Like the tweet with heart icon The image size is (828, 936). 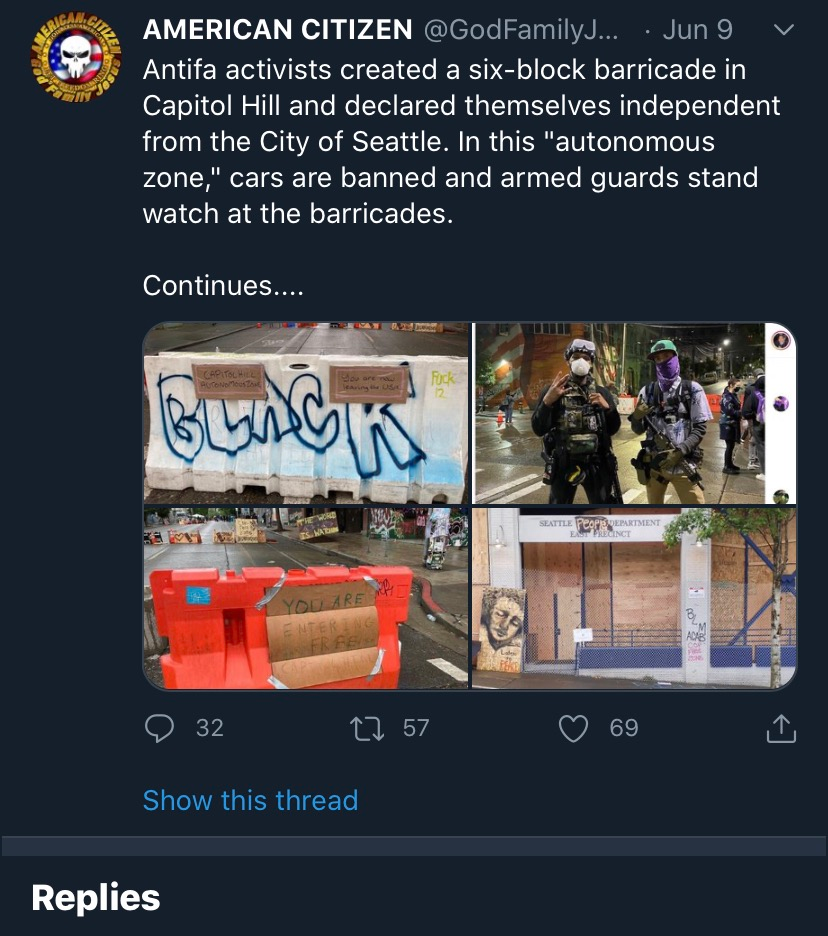[573, 728]
